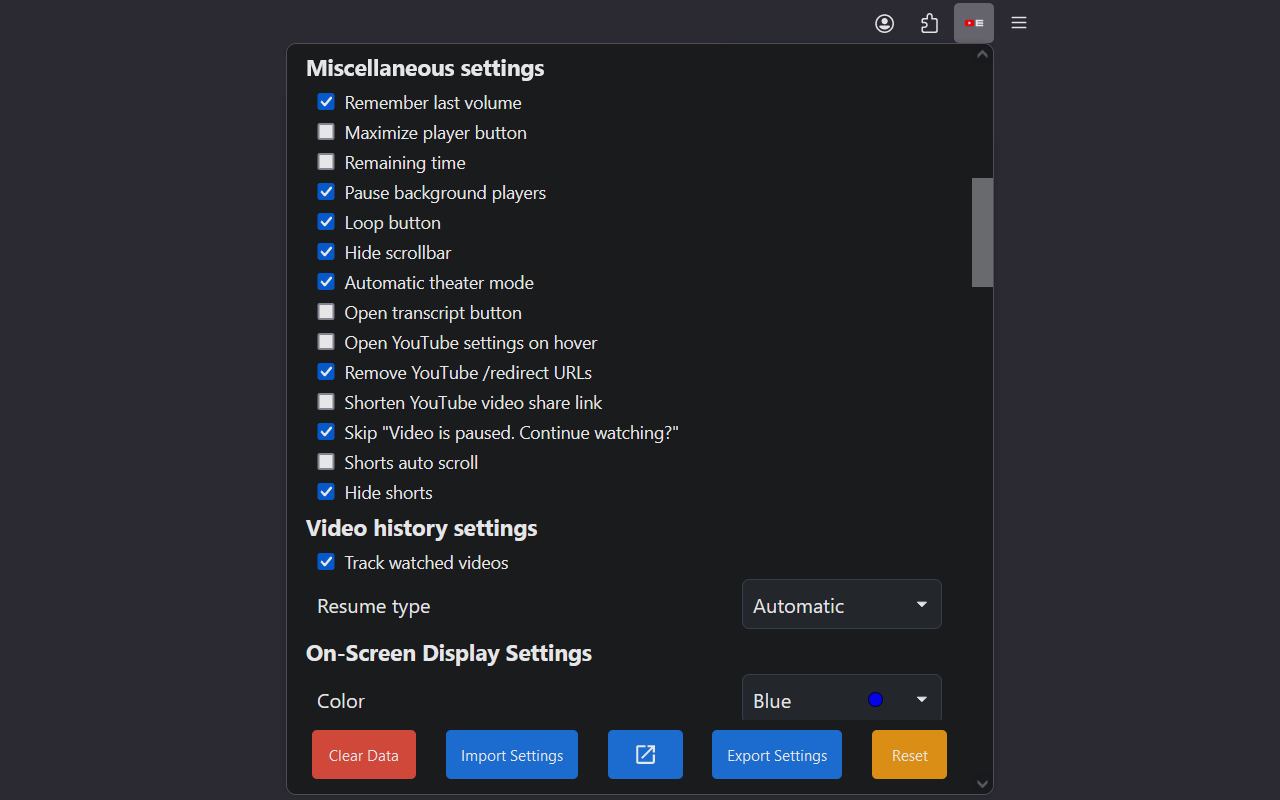The width and height of the screenshot is (1280, 800).
Task: Disable Track watched videos
Action: [x=326, y=561]
